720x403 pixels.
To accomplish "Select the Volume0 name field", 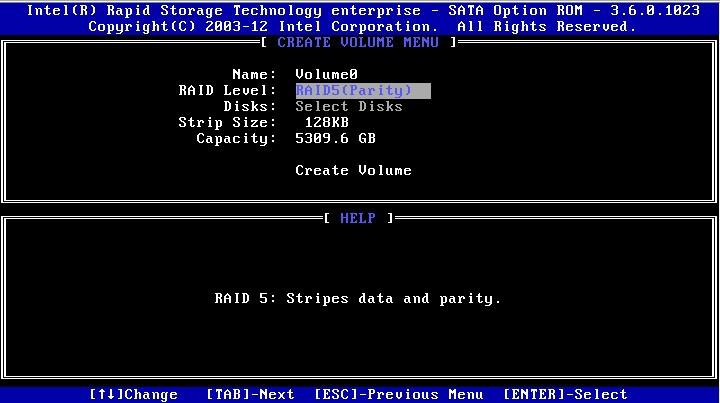I will (327, 74).
